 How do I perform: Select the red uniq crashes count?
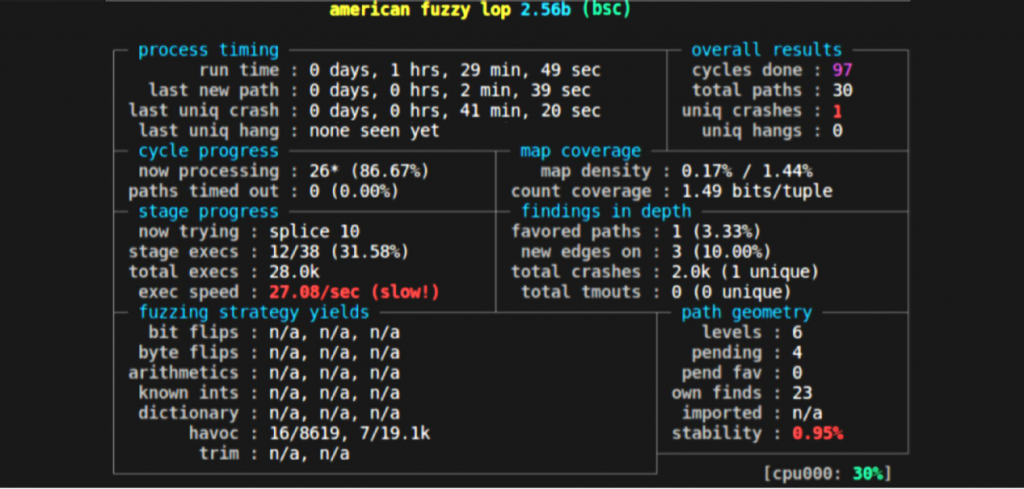point(837,111)
